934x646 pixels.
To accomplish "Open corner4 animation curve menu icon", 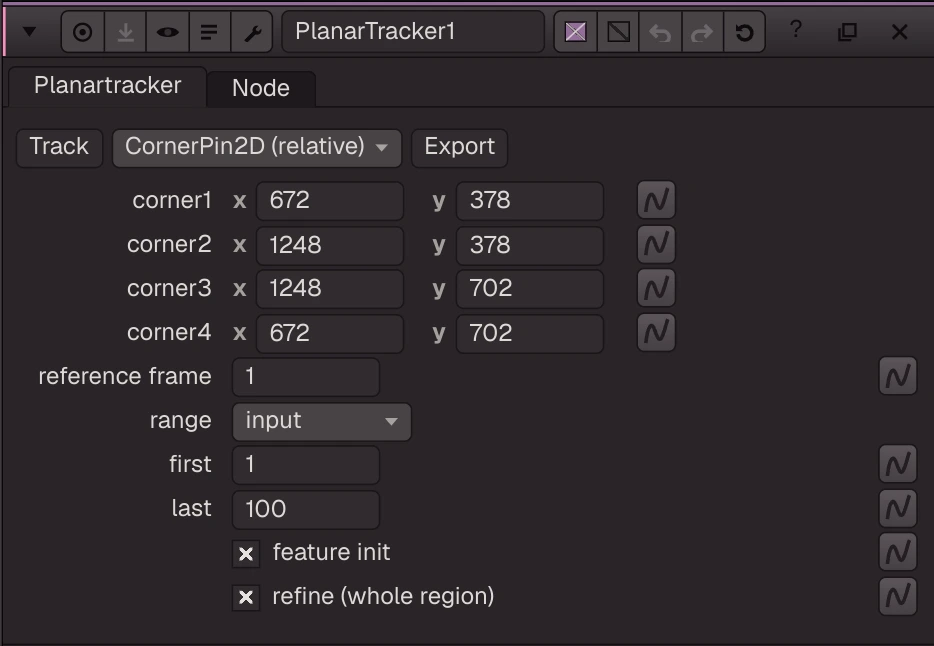I will pyautogui.click(x=656, y=332).
